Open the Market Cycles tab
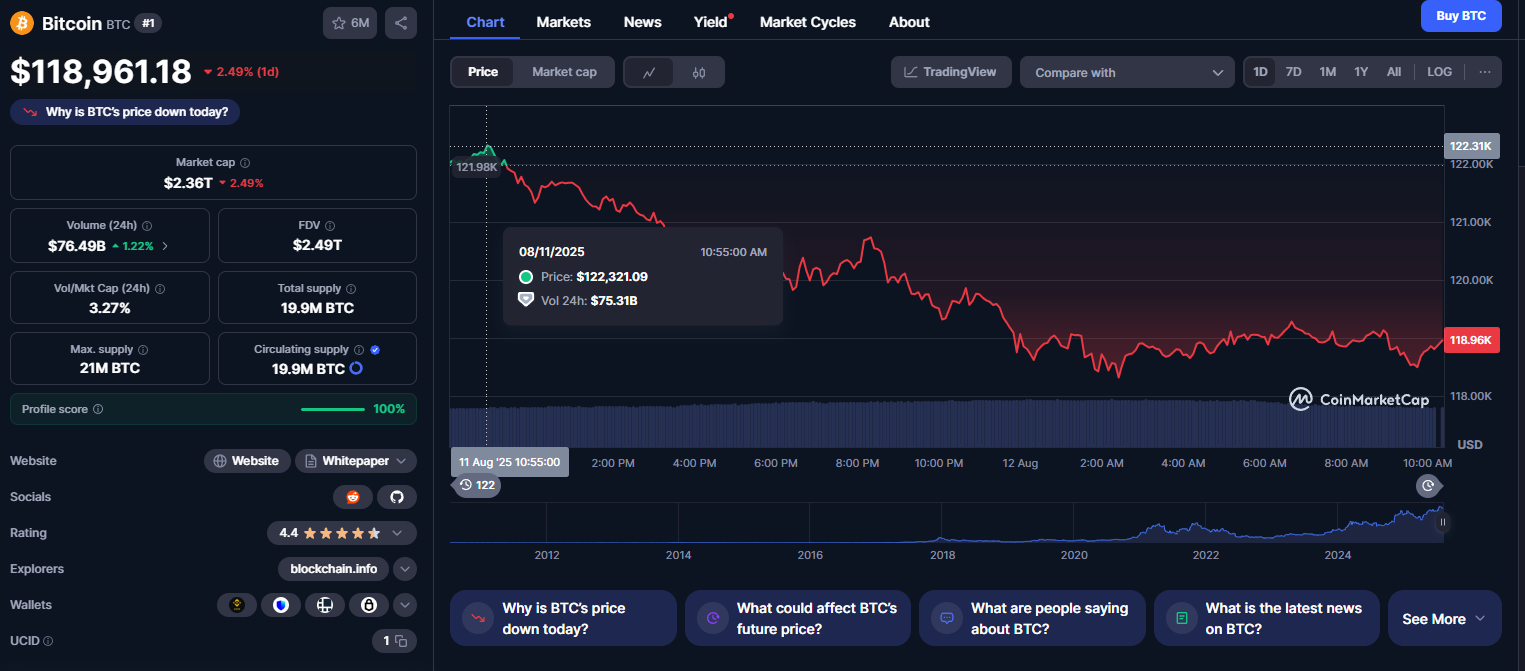Viewport: 1525px width, 671px height. 807,22
